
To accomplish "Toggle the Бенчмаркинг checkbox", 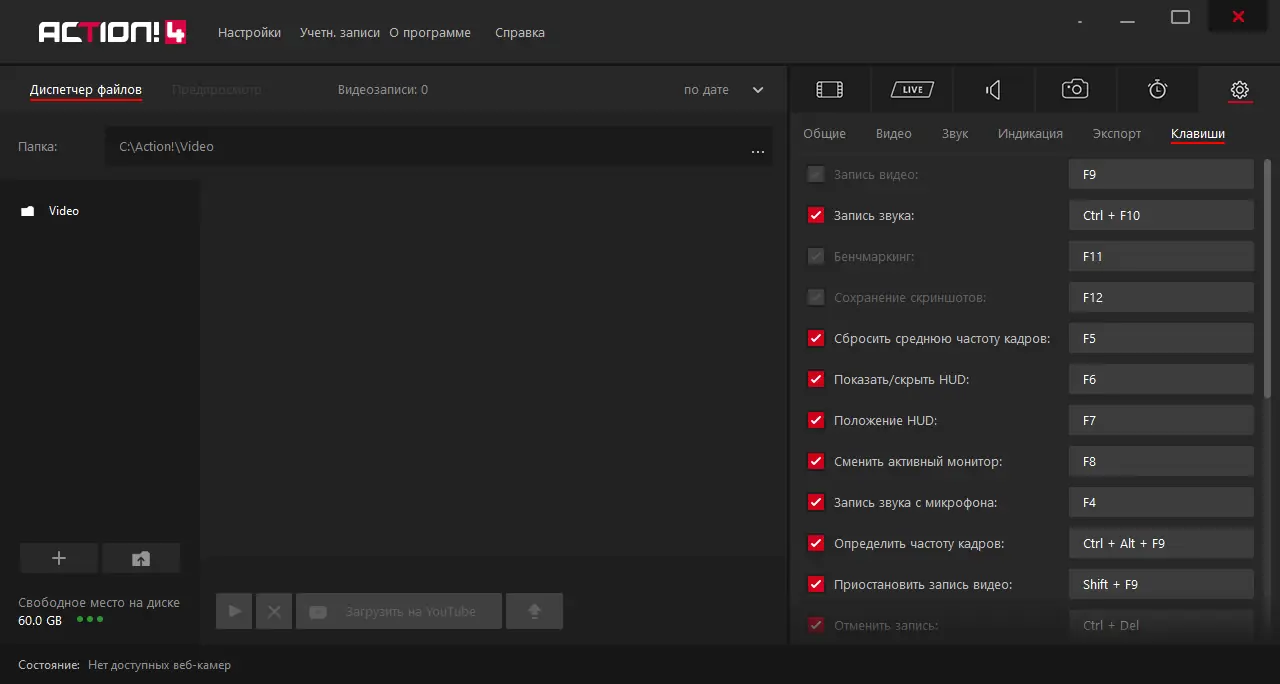I will pos(816,256).
